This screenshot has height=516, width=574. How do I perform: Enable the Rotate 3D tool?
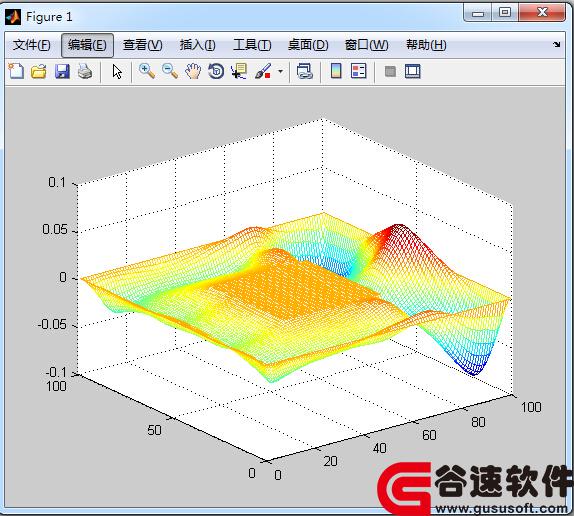(216, 71)
